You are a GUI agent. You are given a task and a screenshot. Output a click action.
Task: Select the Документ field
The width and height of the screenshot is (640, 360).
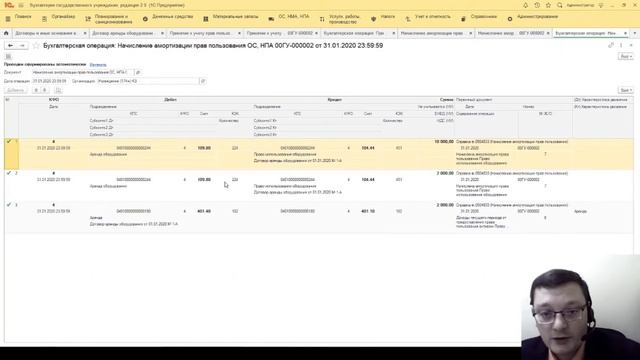(x=83, y=72)
